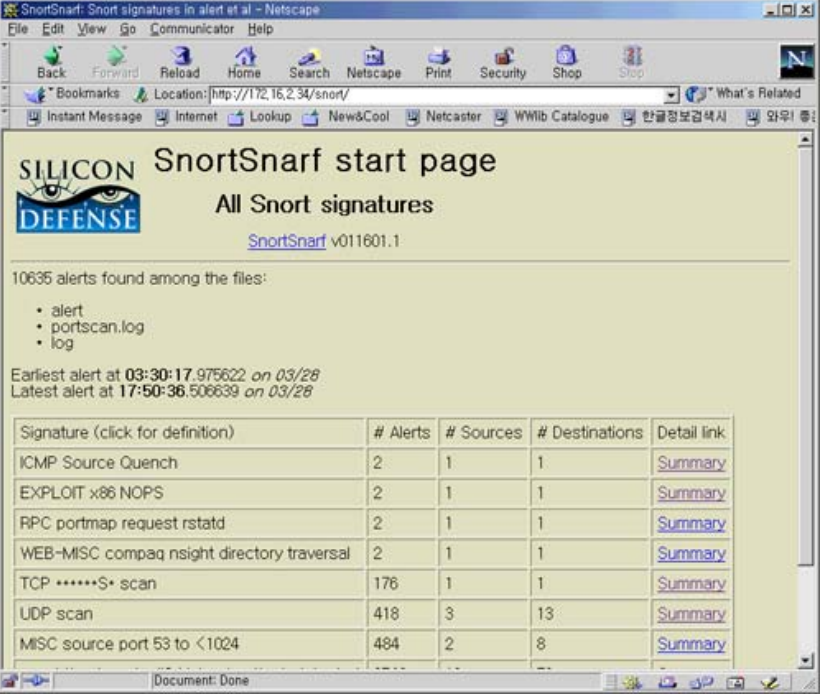
Task: Open the Lookup personal toolbar folder
Action: (x=260, y=117)
